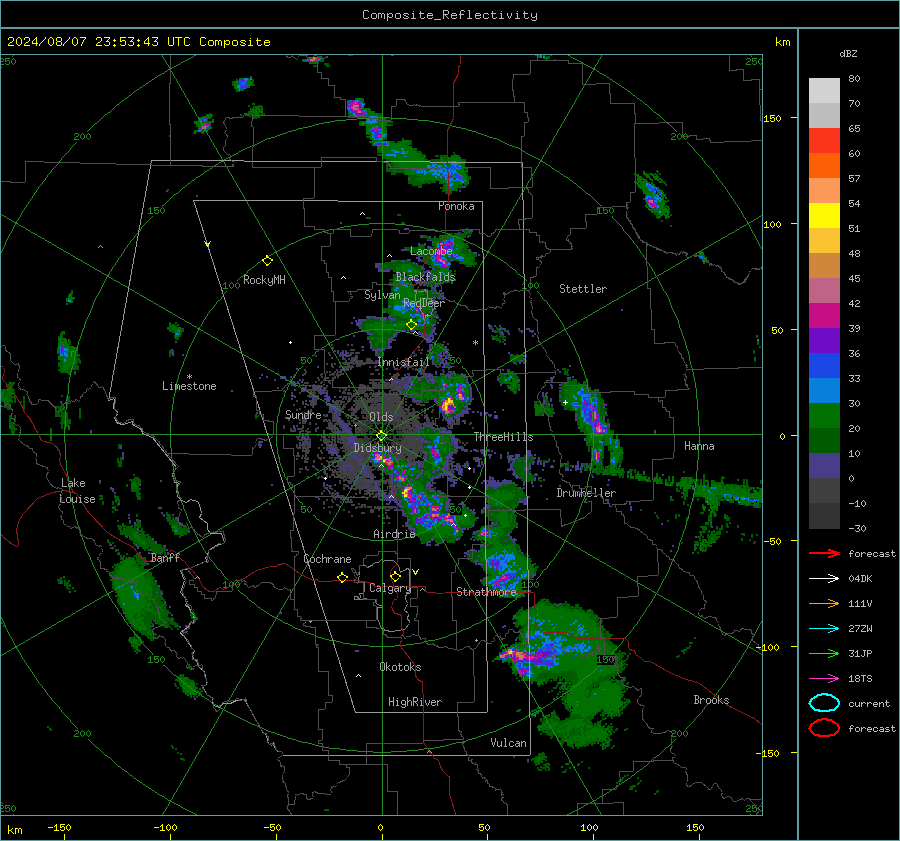Image resolution: width=900 pixels, height=841 pixels.
Task: Click the Innisfail town label
Action: point(403,362)
